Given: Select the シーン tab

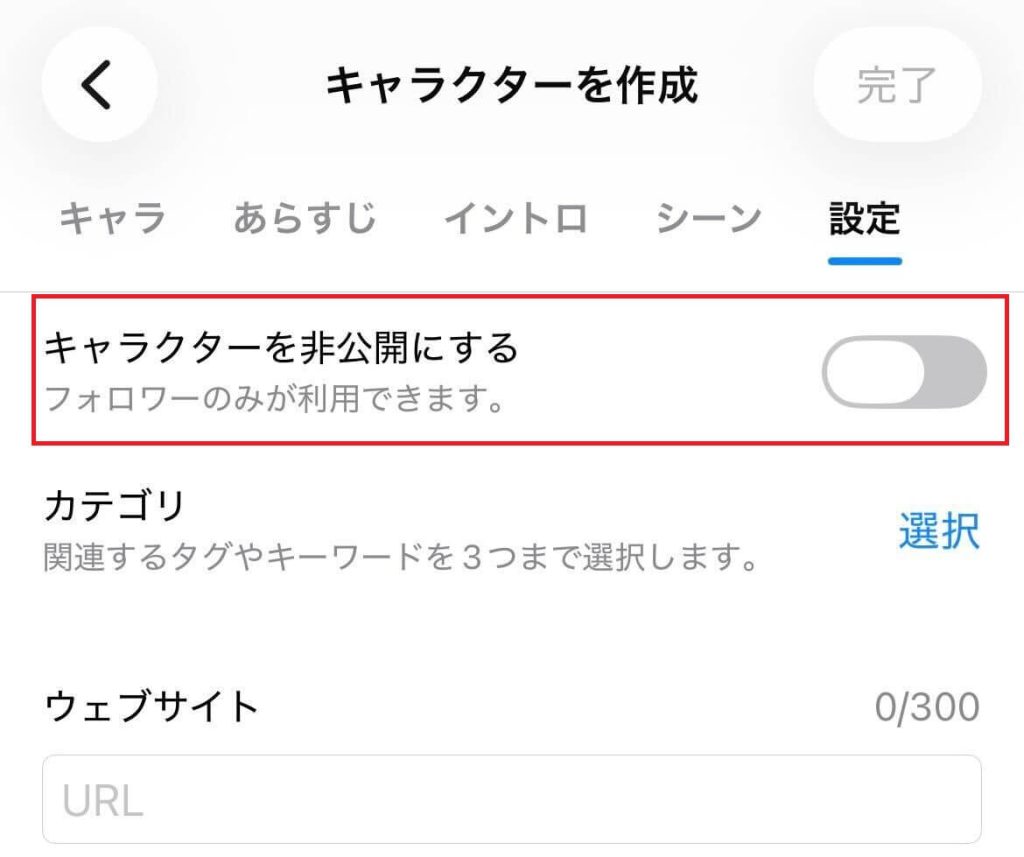Looking at the screenshot, I should [709, 218].
